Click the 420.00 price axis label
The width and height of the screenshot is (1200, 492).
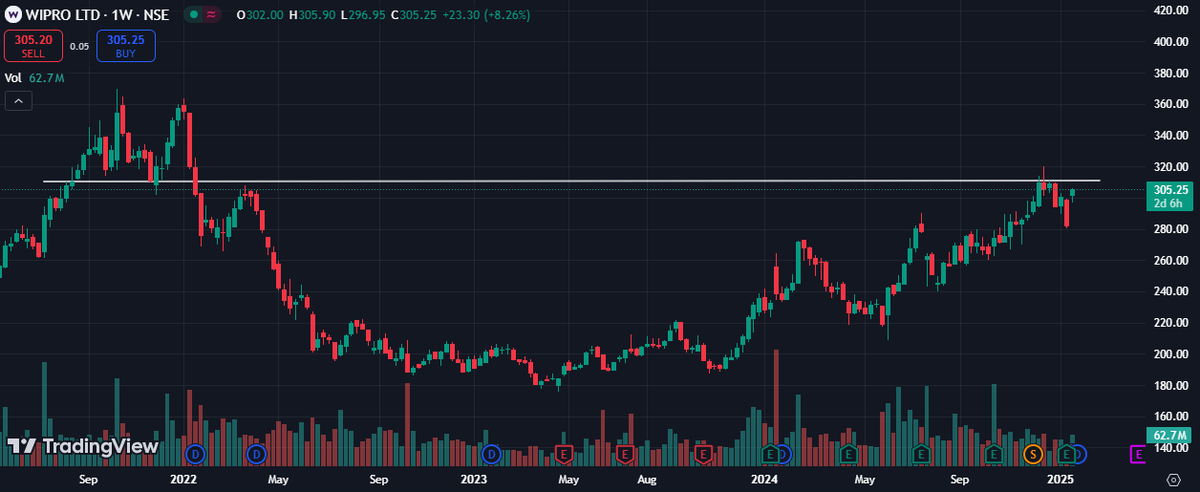(x=1169, y=10)
